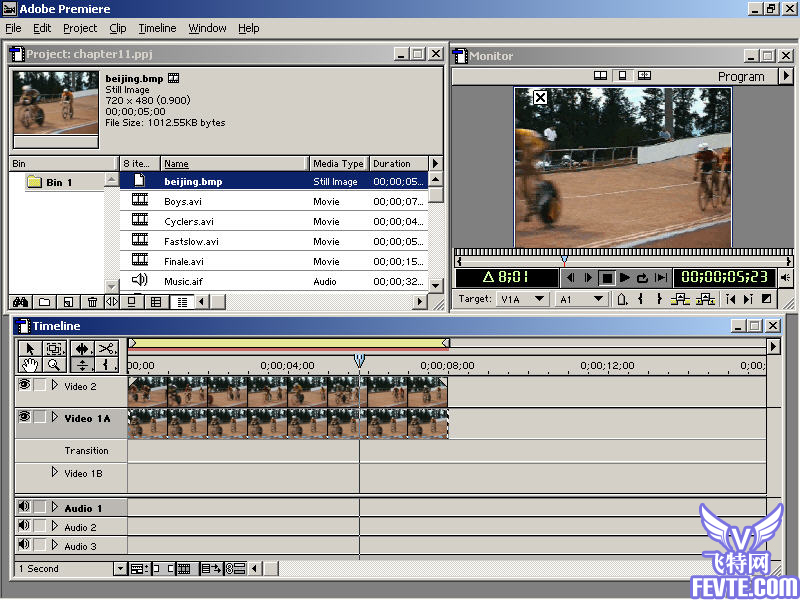Open the File menu
The image size is (800, 600).
click(13, 29)
